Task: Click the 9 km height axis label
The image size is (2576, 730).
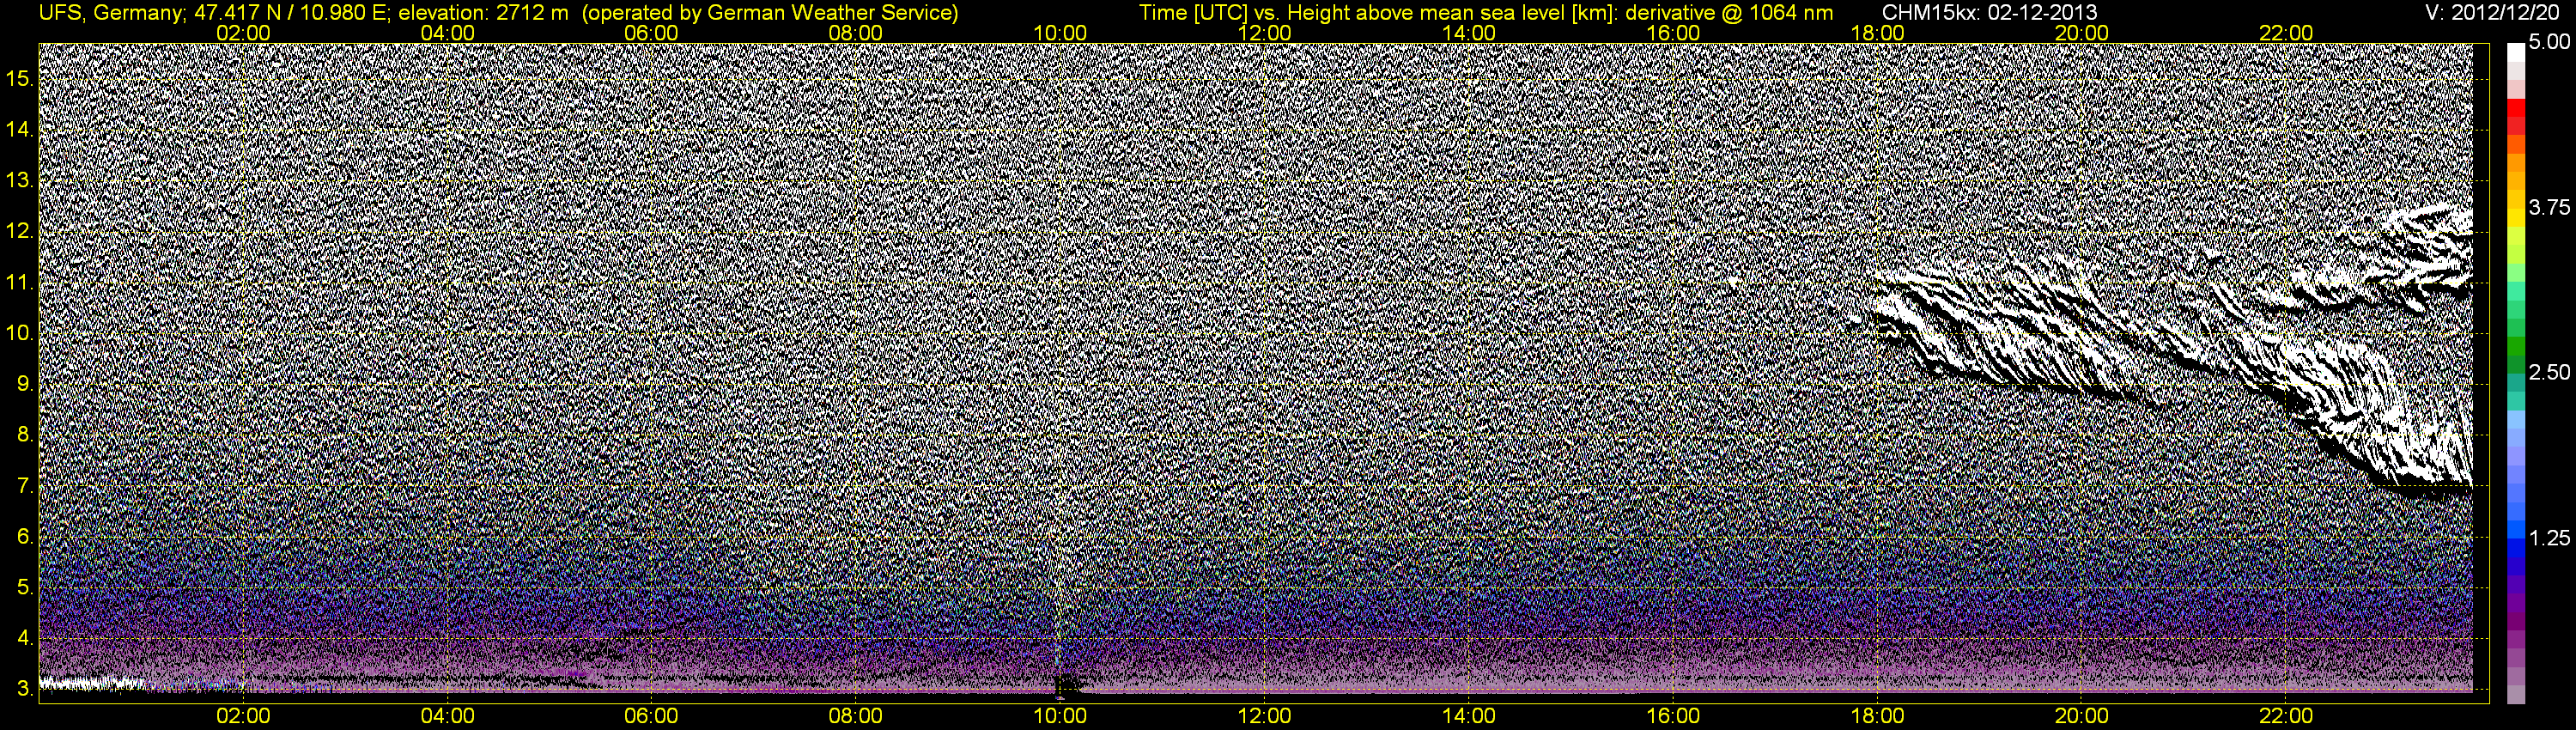Action: click(26, 384)
